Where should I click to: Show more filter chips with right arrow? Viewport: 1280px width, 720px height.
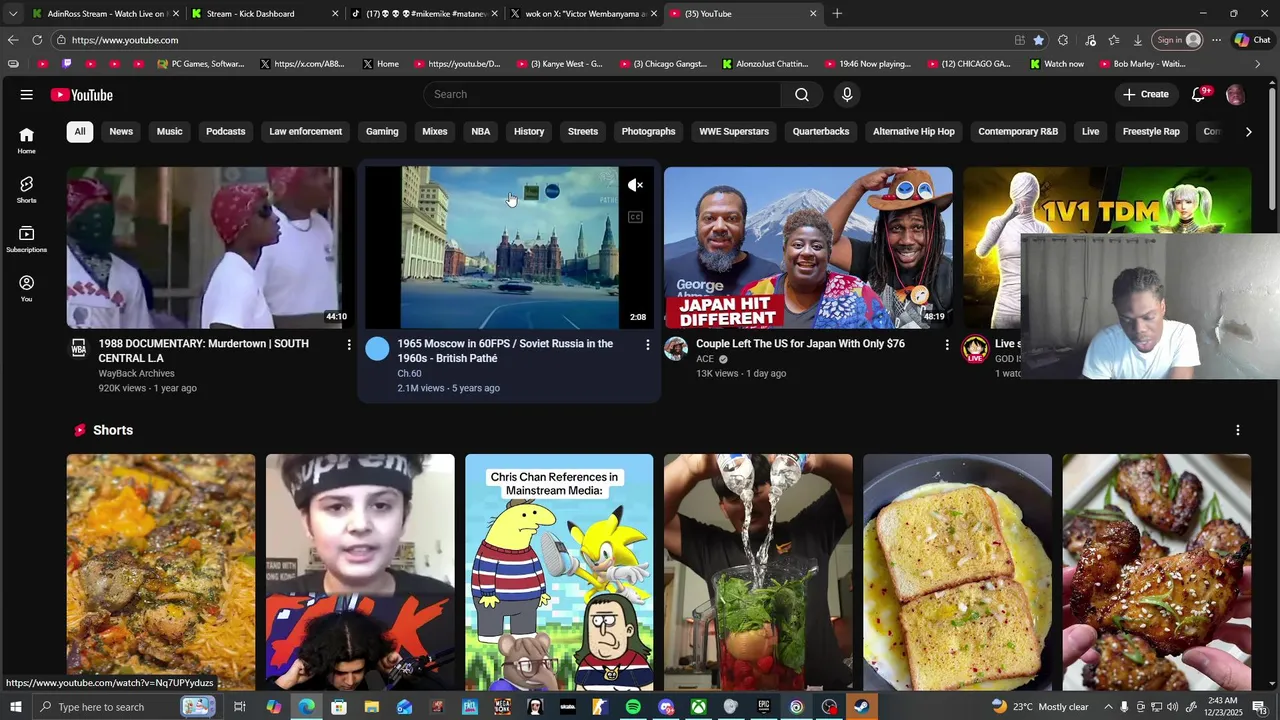pyautogui.click(x=1248, y=131)
